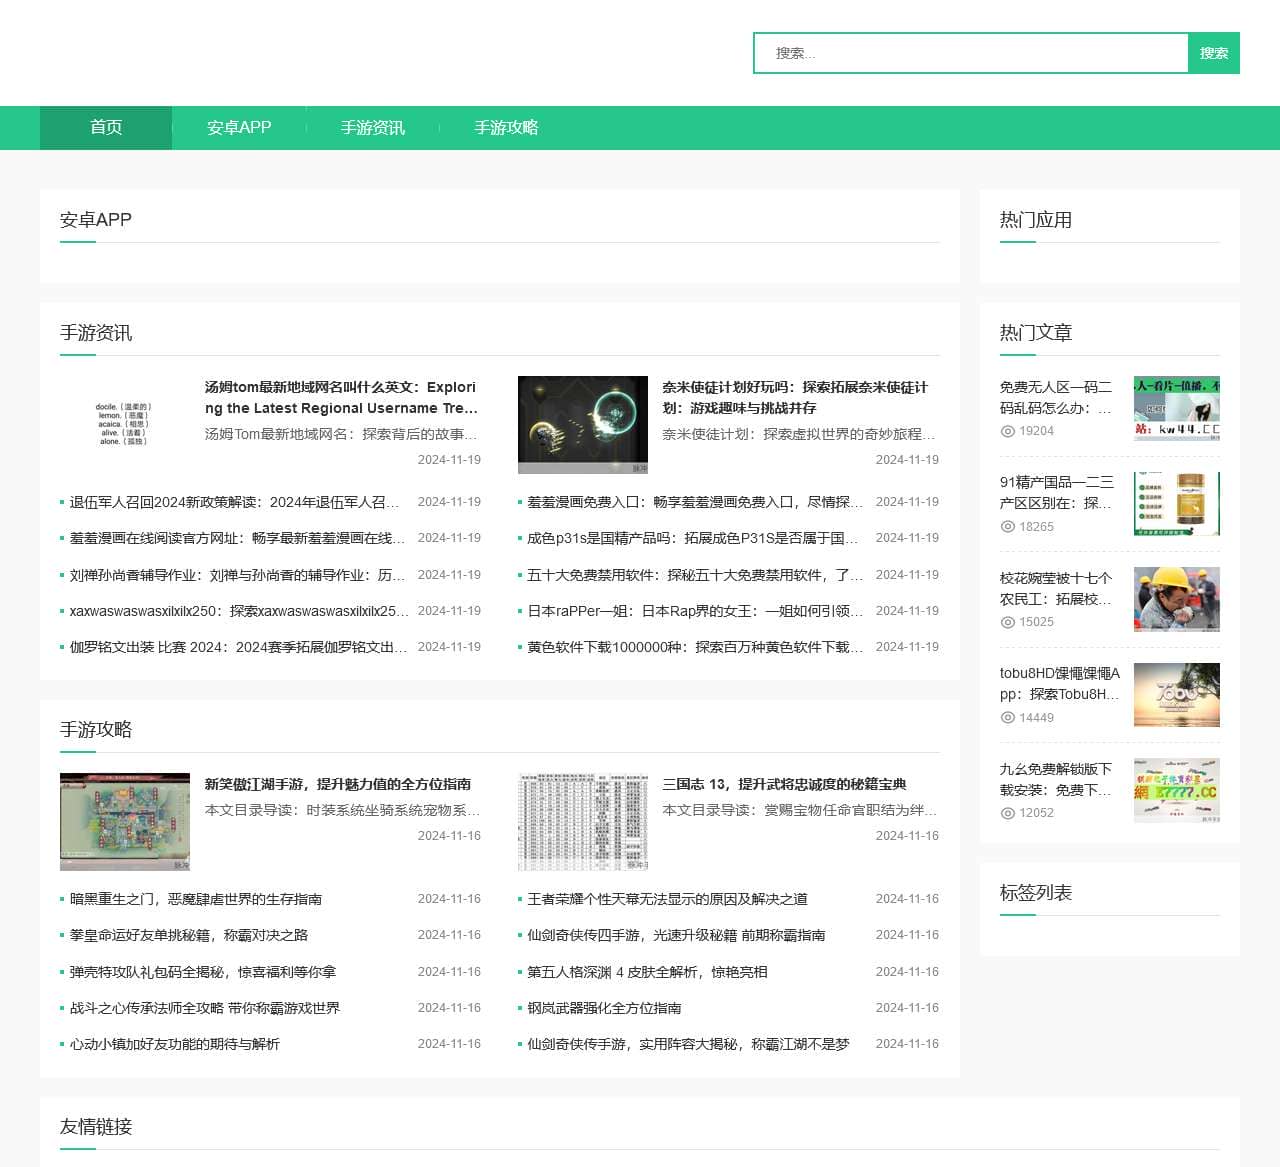The width and height of the screenshot is (1280, 1167).
Task: Click inside the 搜索 search input field
Action: pos(970,53)
